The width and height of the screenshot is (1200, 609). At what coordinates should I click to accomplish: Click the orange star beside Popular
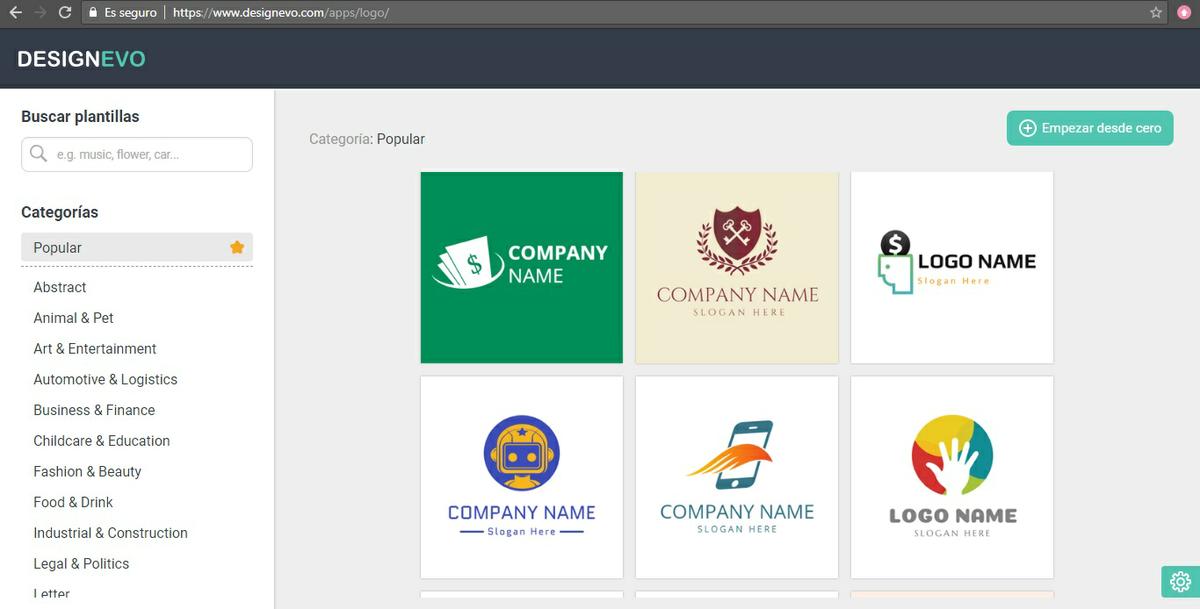tap(237, 247)
